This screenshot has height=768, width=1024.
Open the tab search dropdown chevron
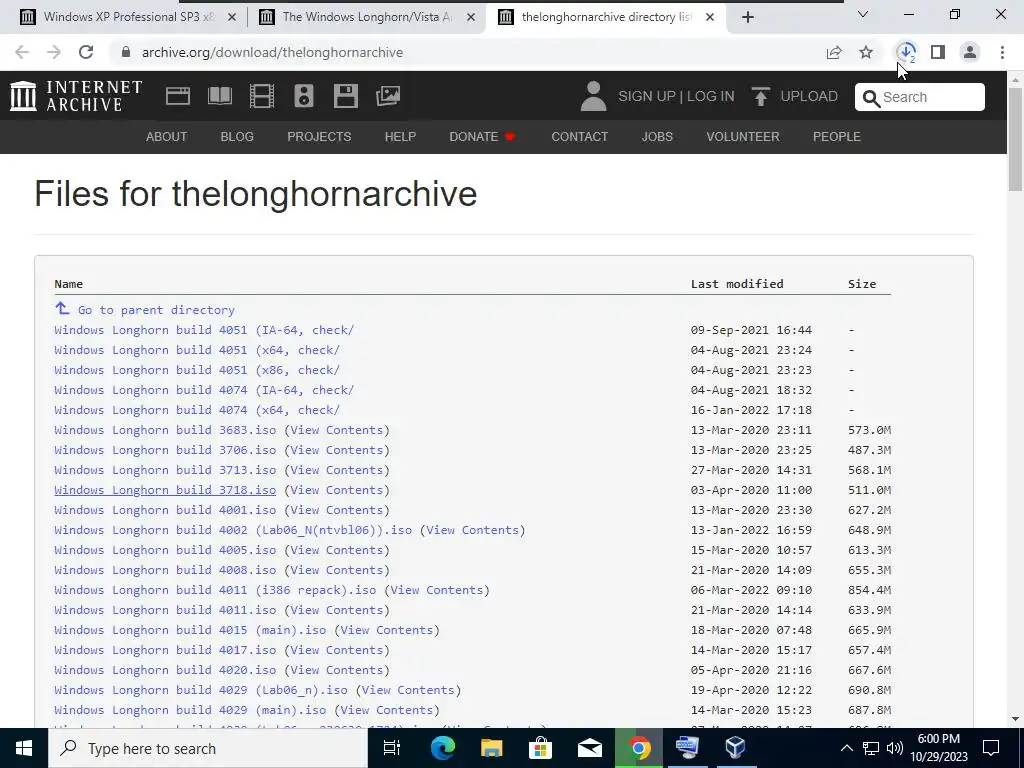tap(863, 14)
